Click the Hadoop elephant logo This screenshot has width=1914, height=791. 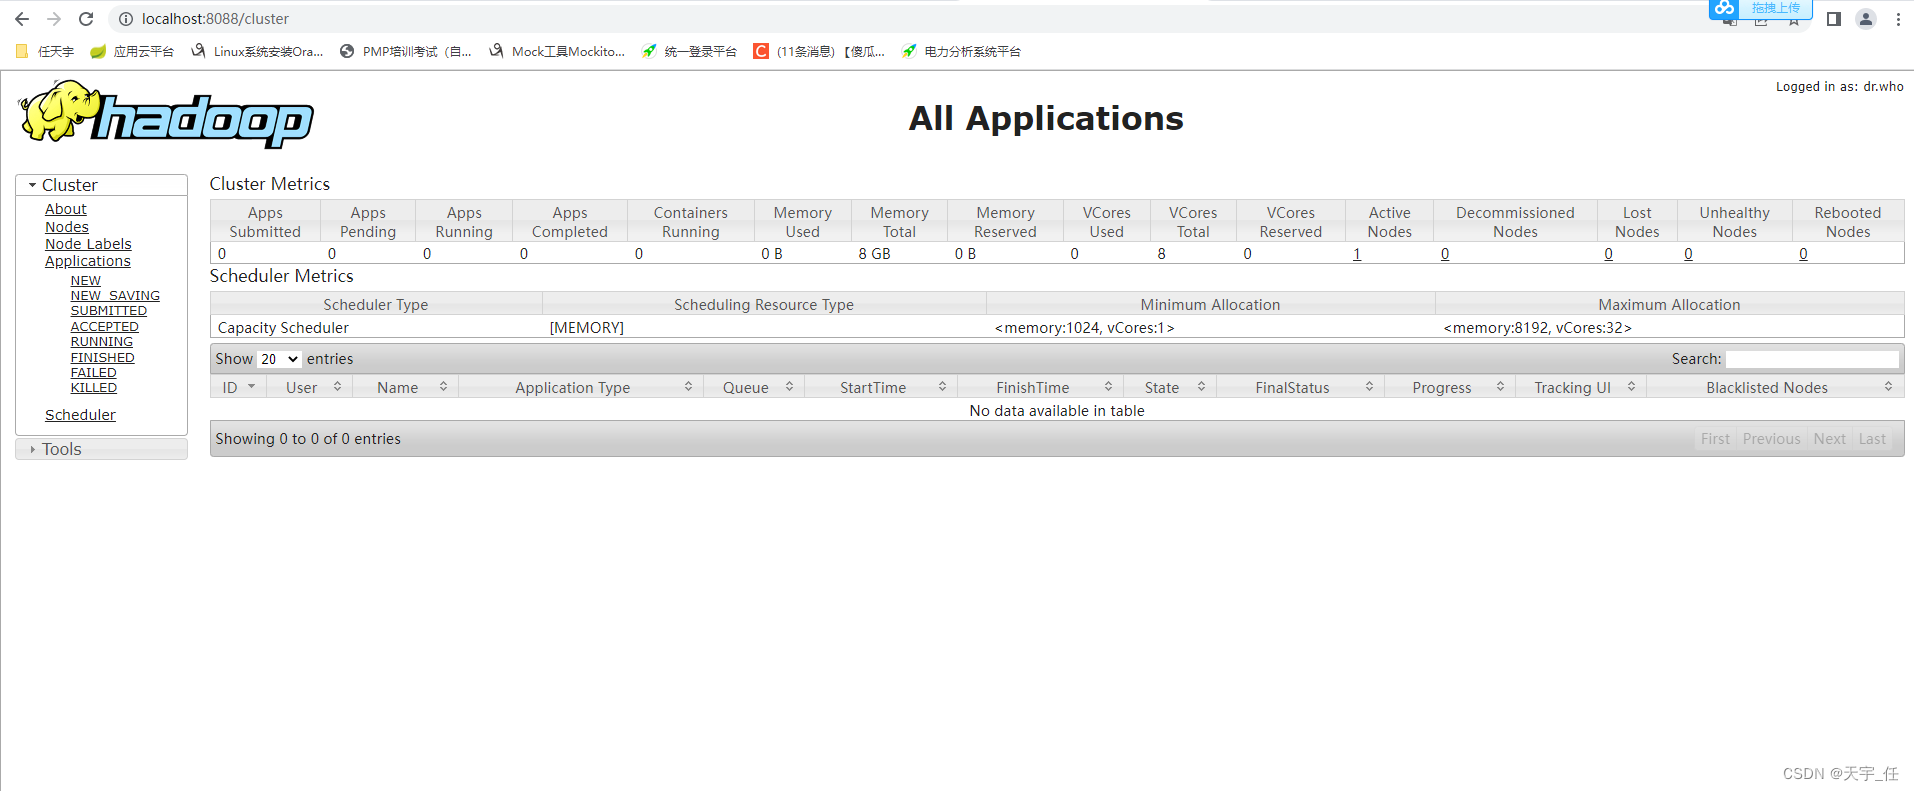(166, 115)
